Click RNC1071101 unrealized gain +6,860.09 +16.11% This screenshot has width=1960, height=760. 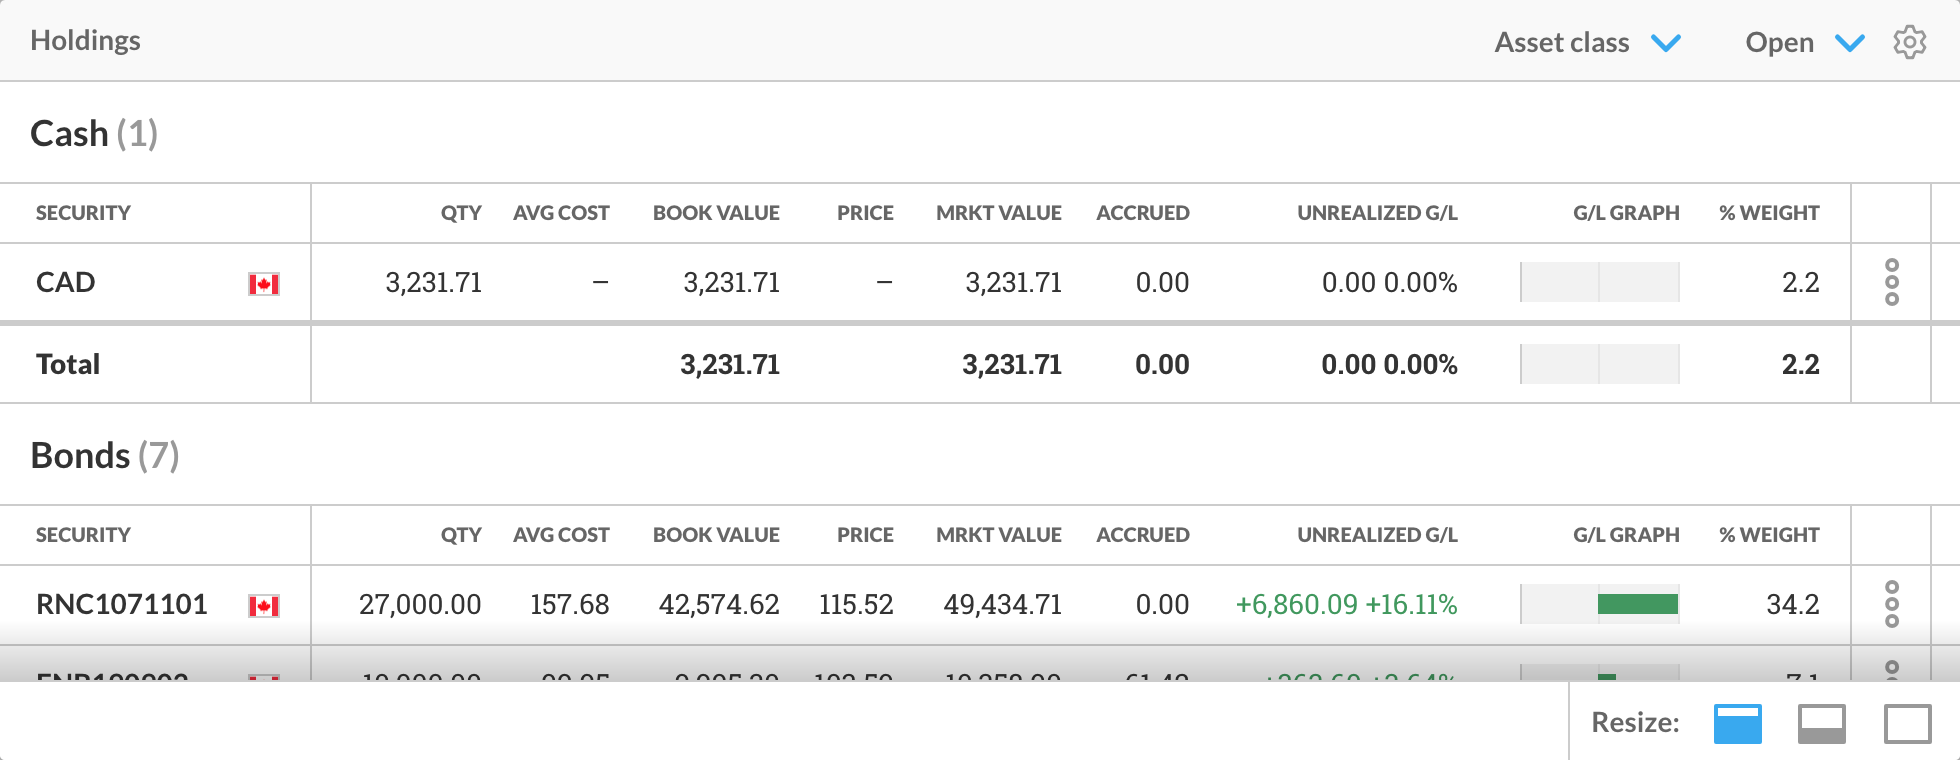pos(1346,604)
